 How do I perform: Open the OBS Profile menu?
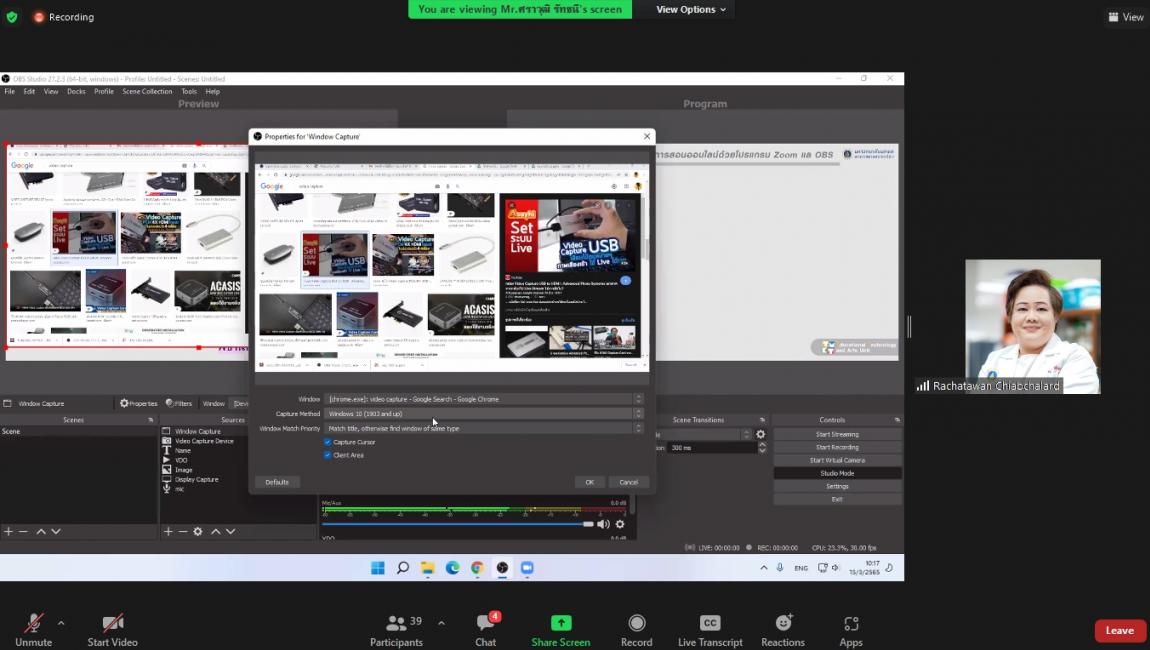pyautogui.click(x=104, y=92)
